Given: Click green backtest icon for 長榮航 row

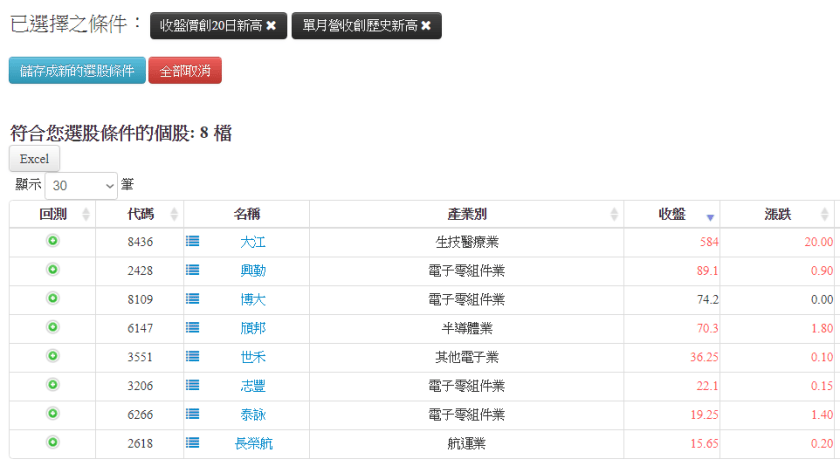Looking at the screenshot, I should pyautogui.click(x=53, y=442).
